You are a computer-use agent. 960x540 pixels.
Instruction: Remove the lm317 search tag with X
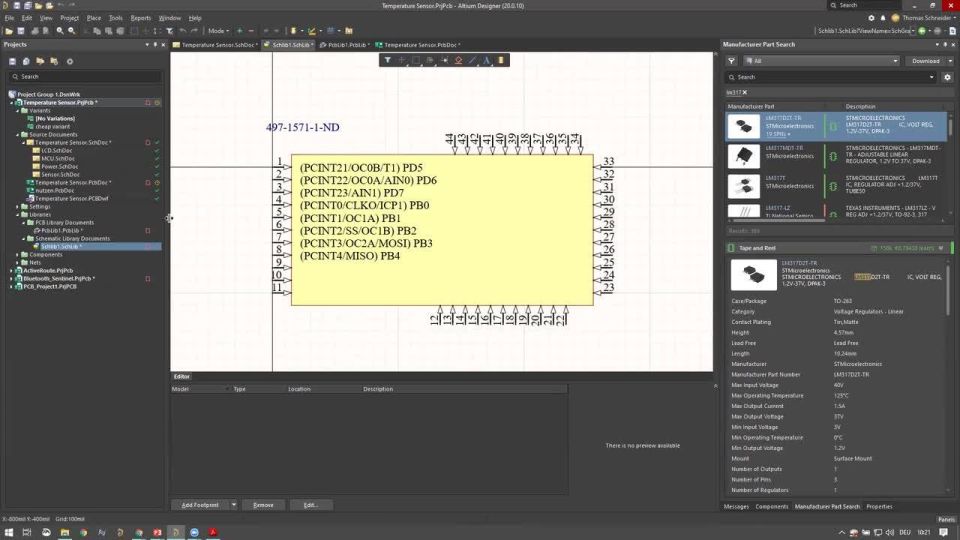click(x=745, y=92)
